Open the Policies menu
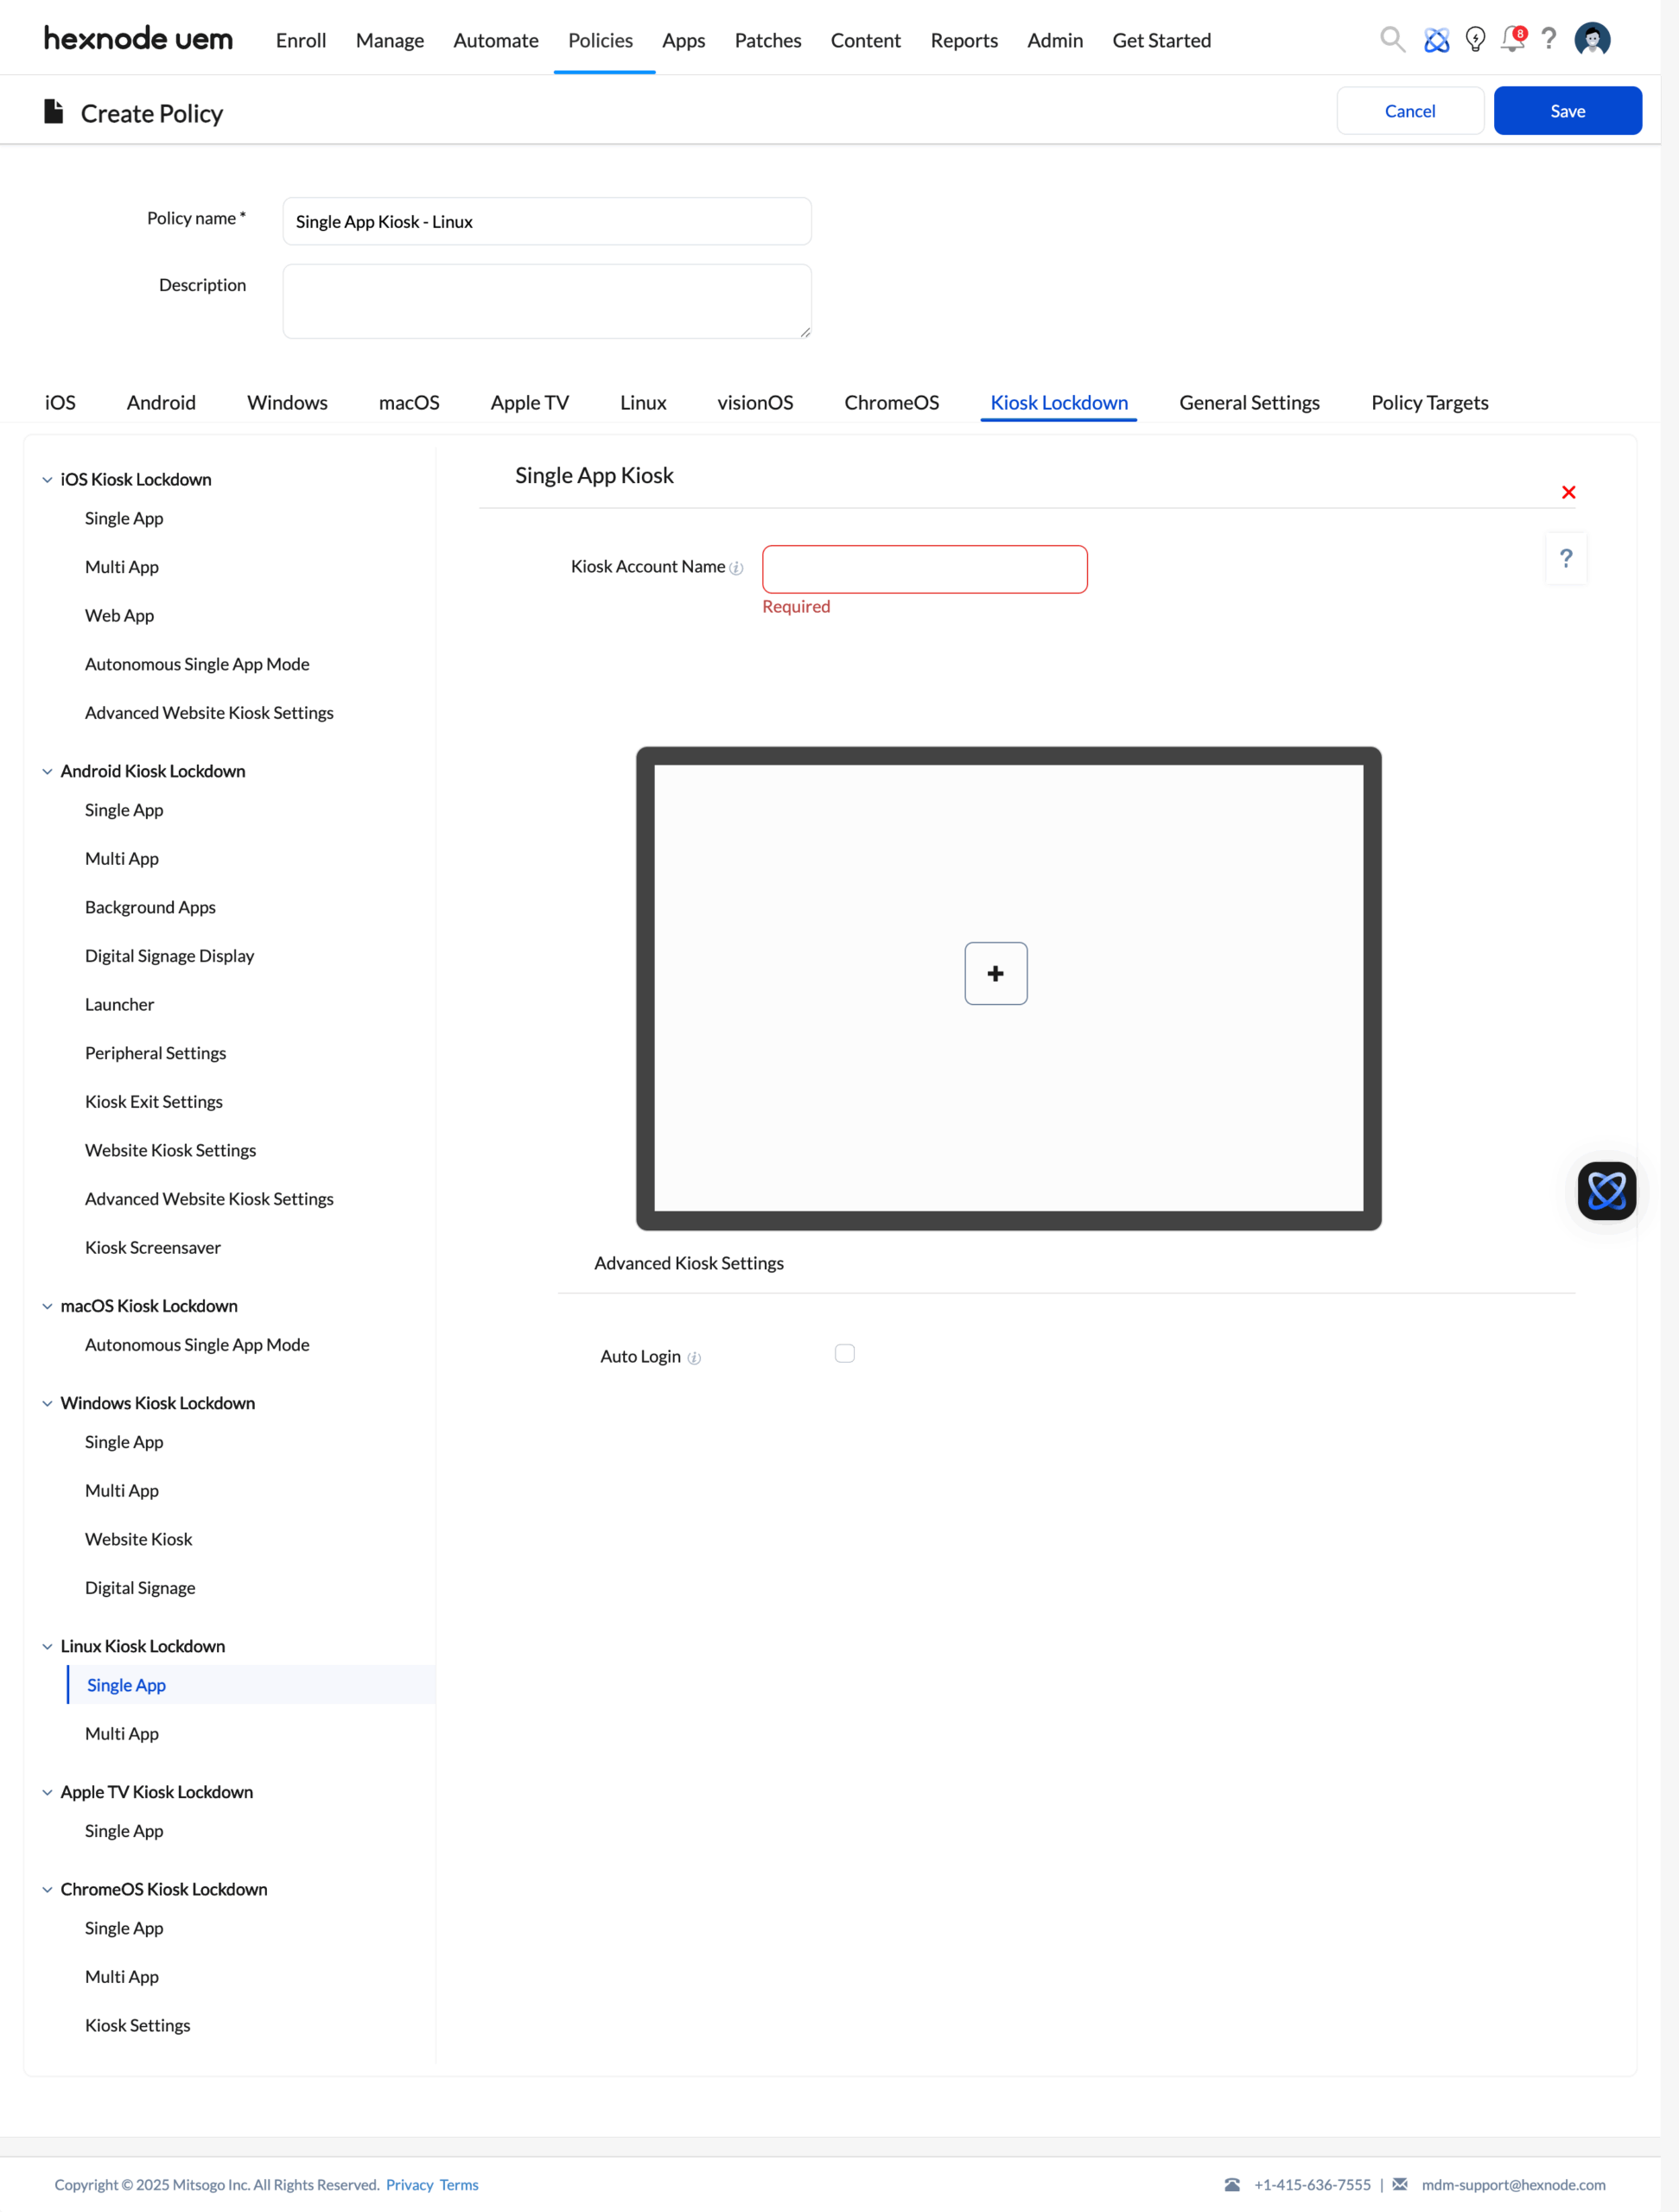1679x2212 pixels. (x=600, y=40)
